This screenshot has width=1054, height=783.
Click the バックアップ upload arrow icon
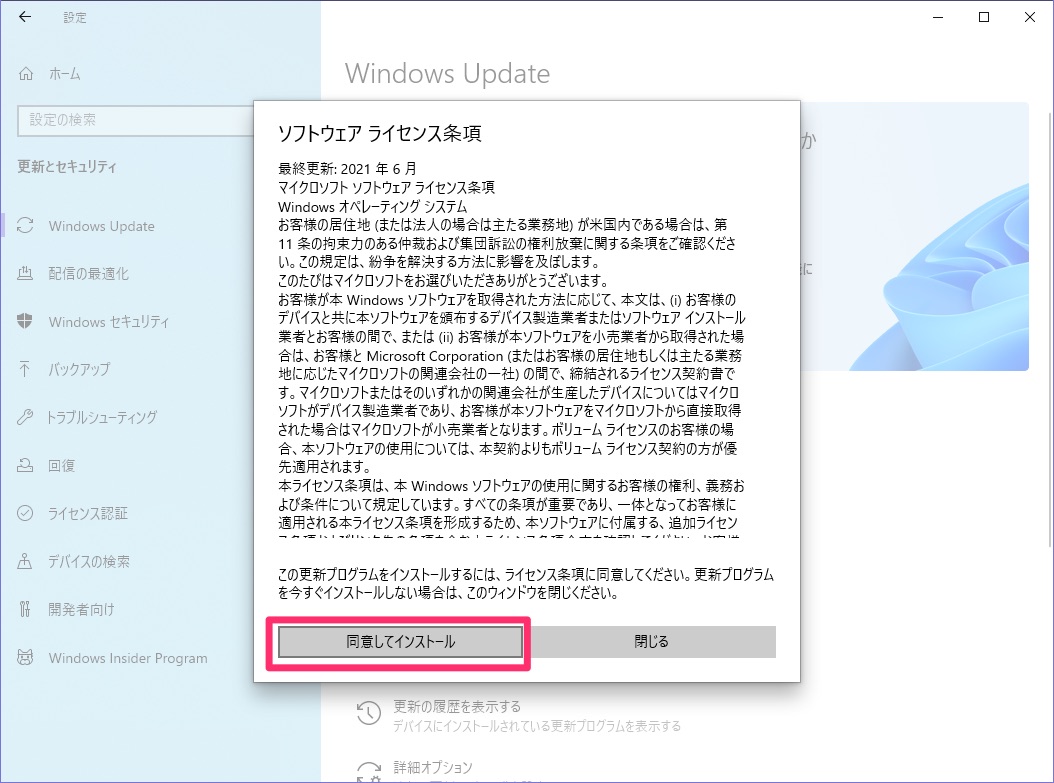click(x=26, y=369)
